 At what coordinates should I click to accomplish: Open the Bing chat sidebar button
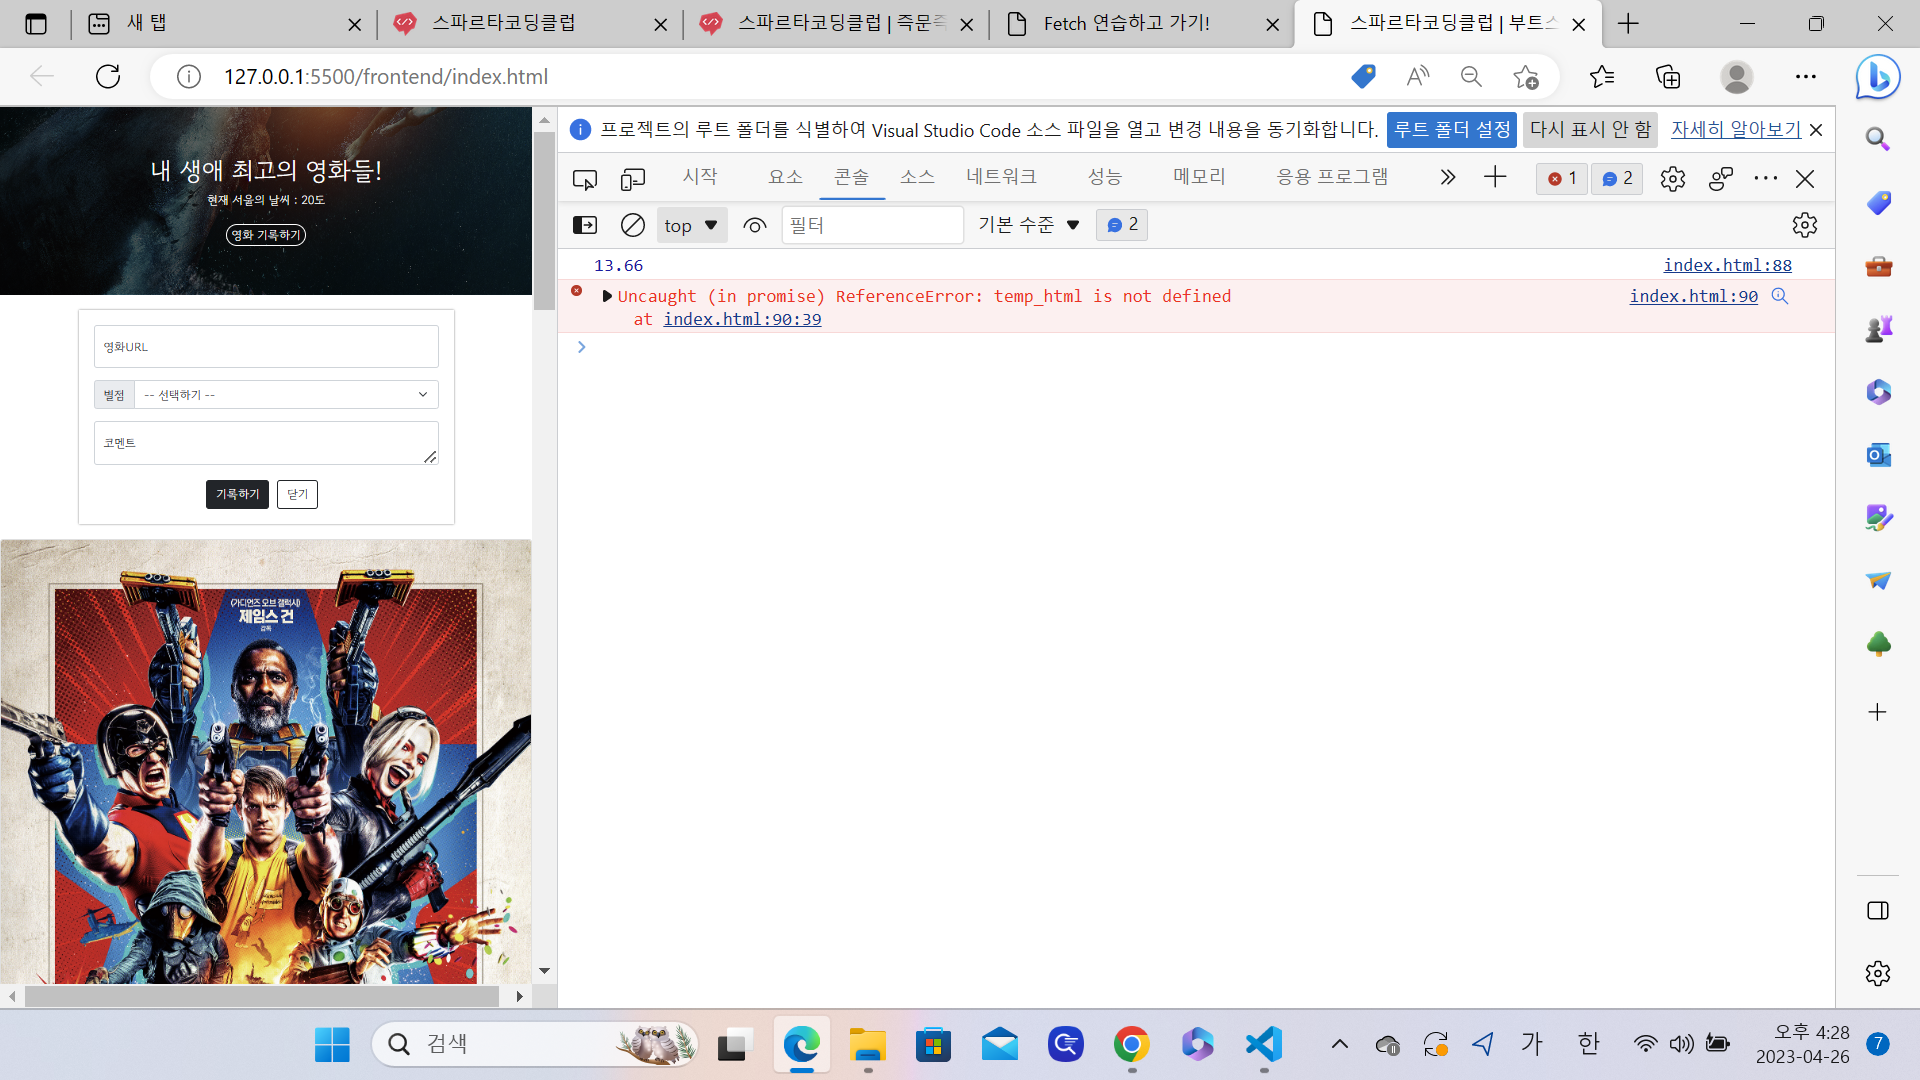coord(1878,77)
